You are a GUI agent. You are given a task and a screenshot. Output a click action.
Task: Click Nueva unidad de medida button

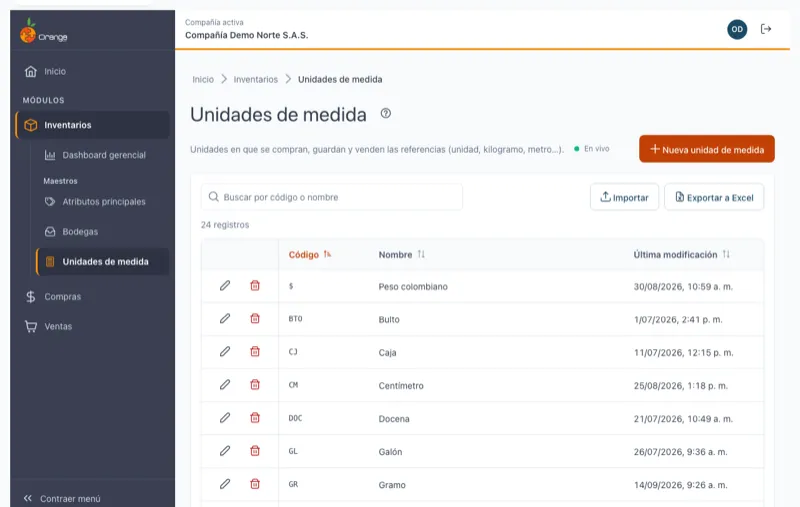(x=707, y=149)
